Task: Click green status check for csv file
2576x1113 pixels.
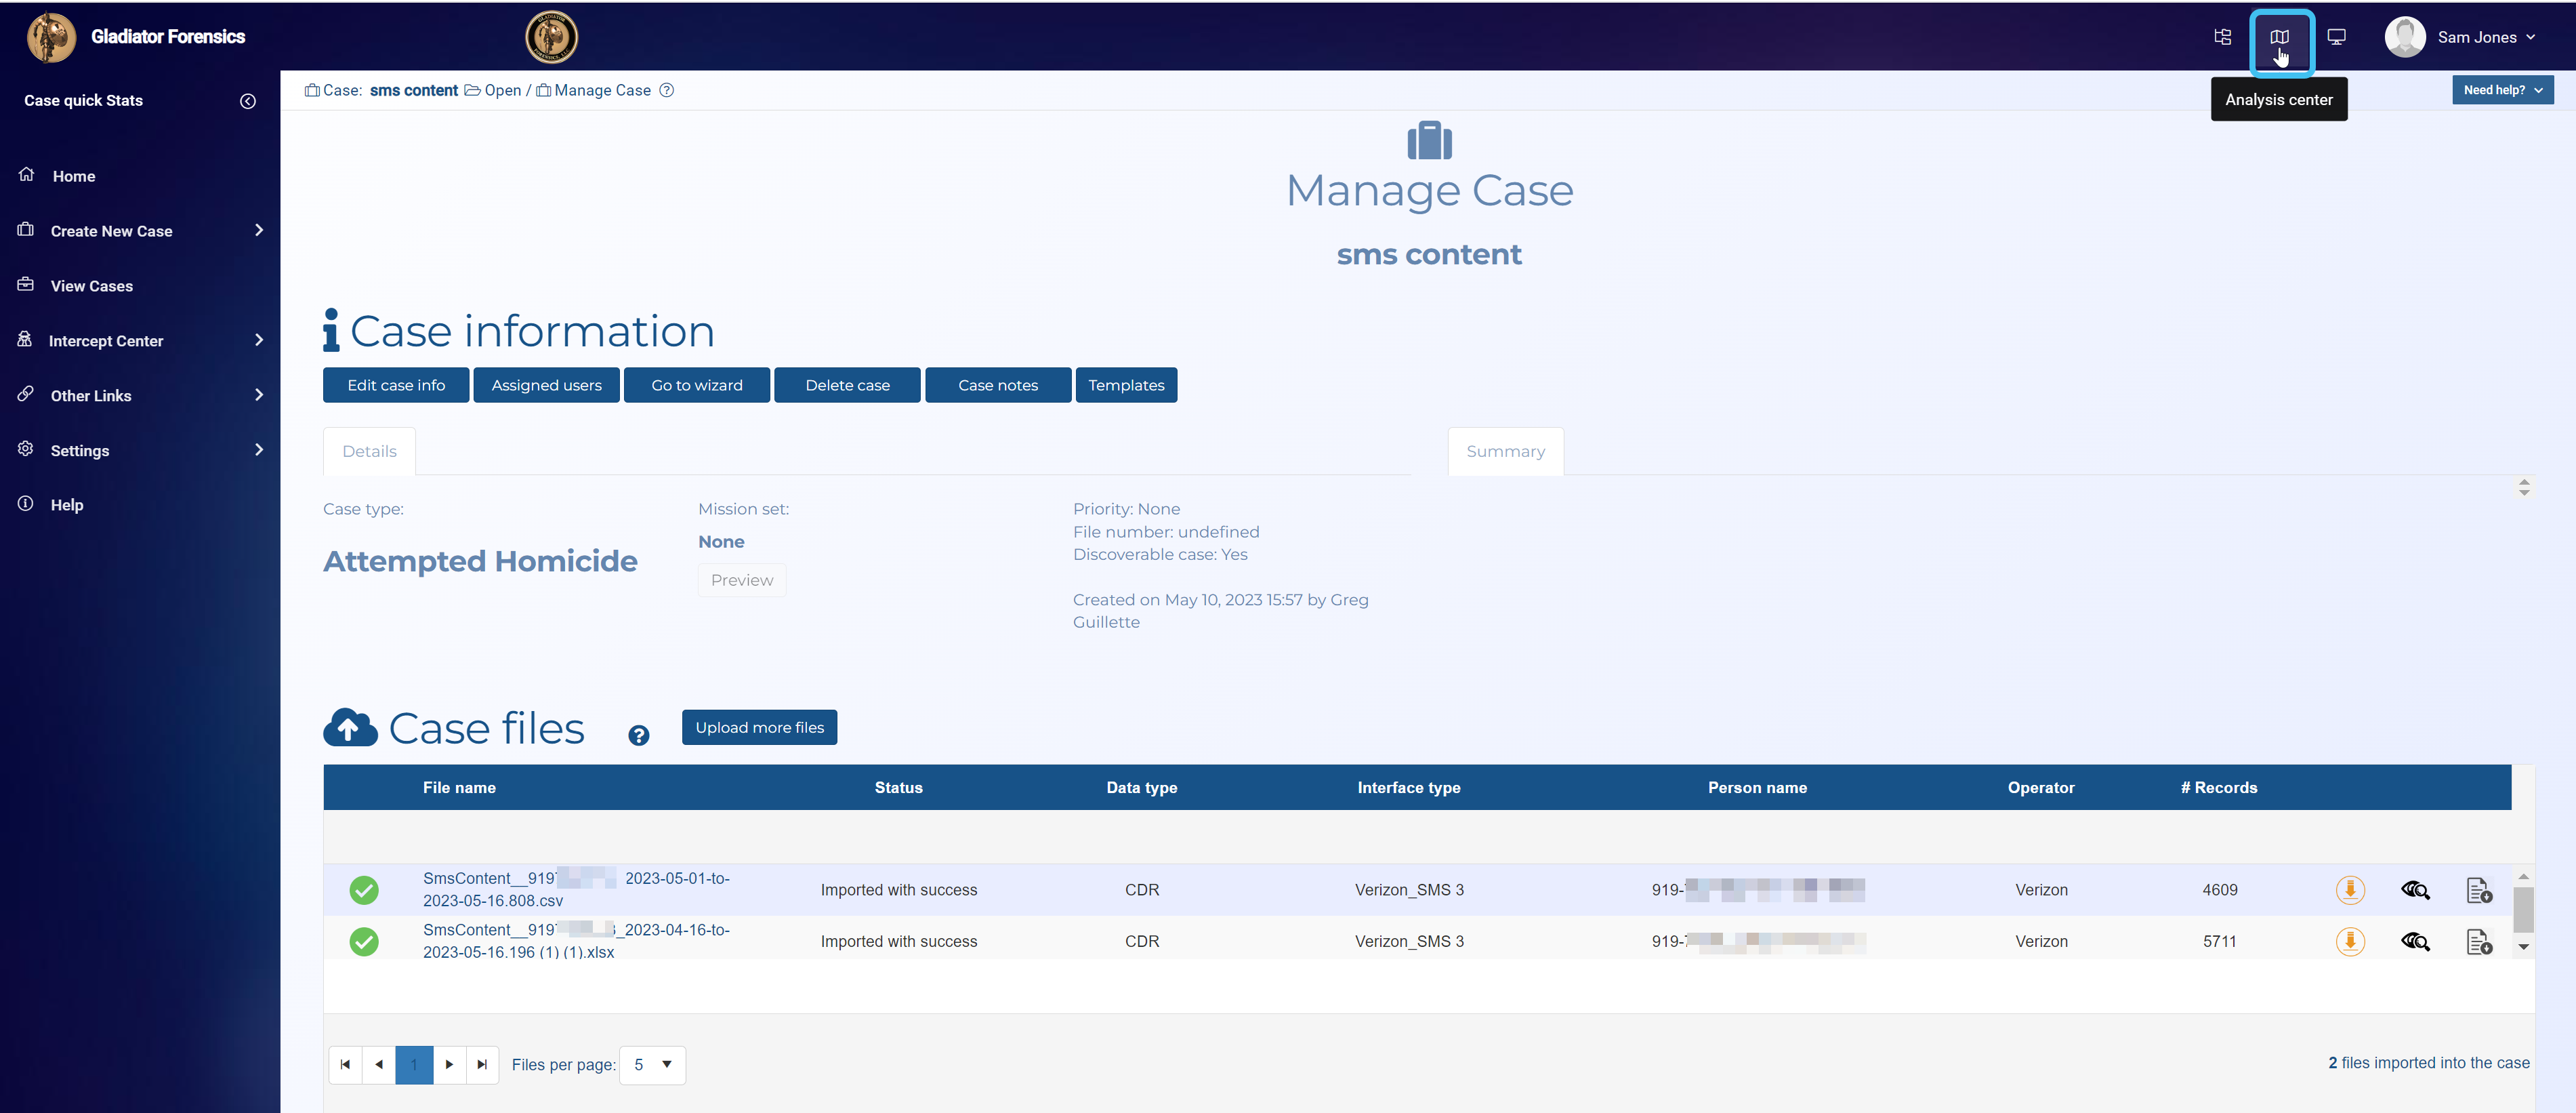Action: click(364, 889)
